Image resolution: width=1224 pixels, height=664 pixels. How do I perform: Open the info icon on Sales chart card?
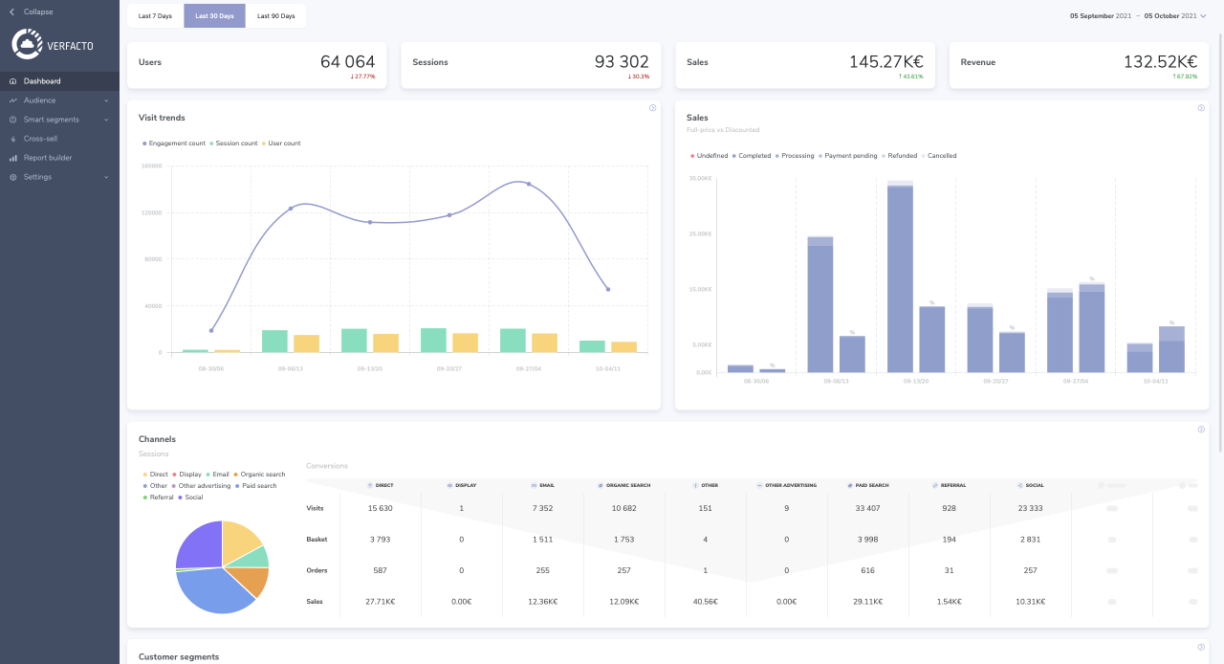tap(1201, 108)
